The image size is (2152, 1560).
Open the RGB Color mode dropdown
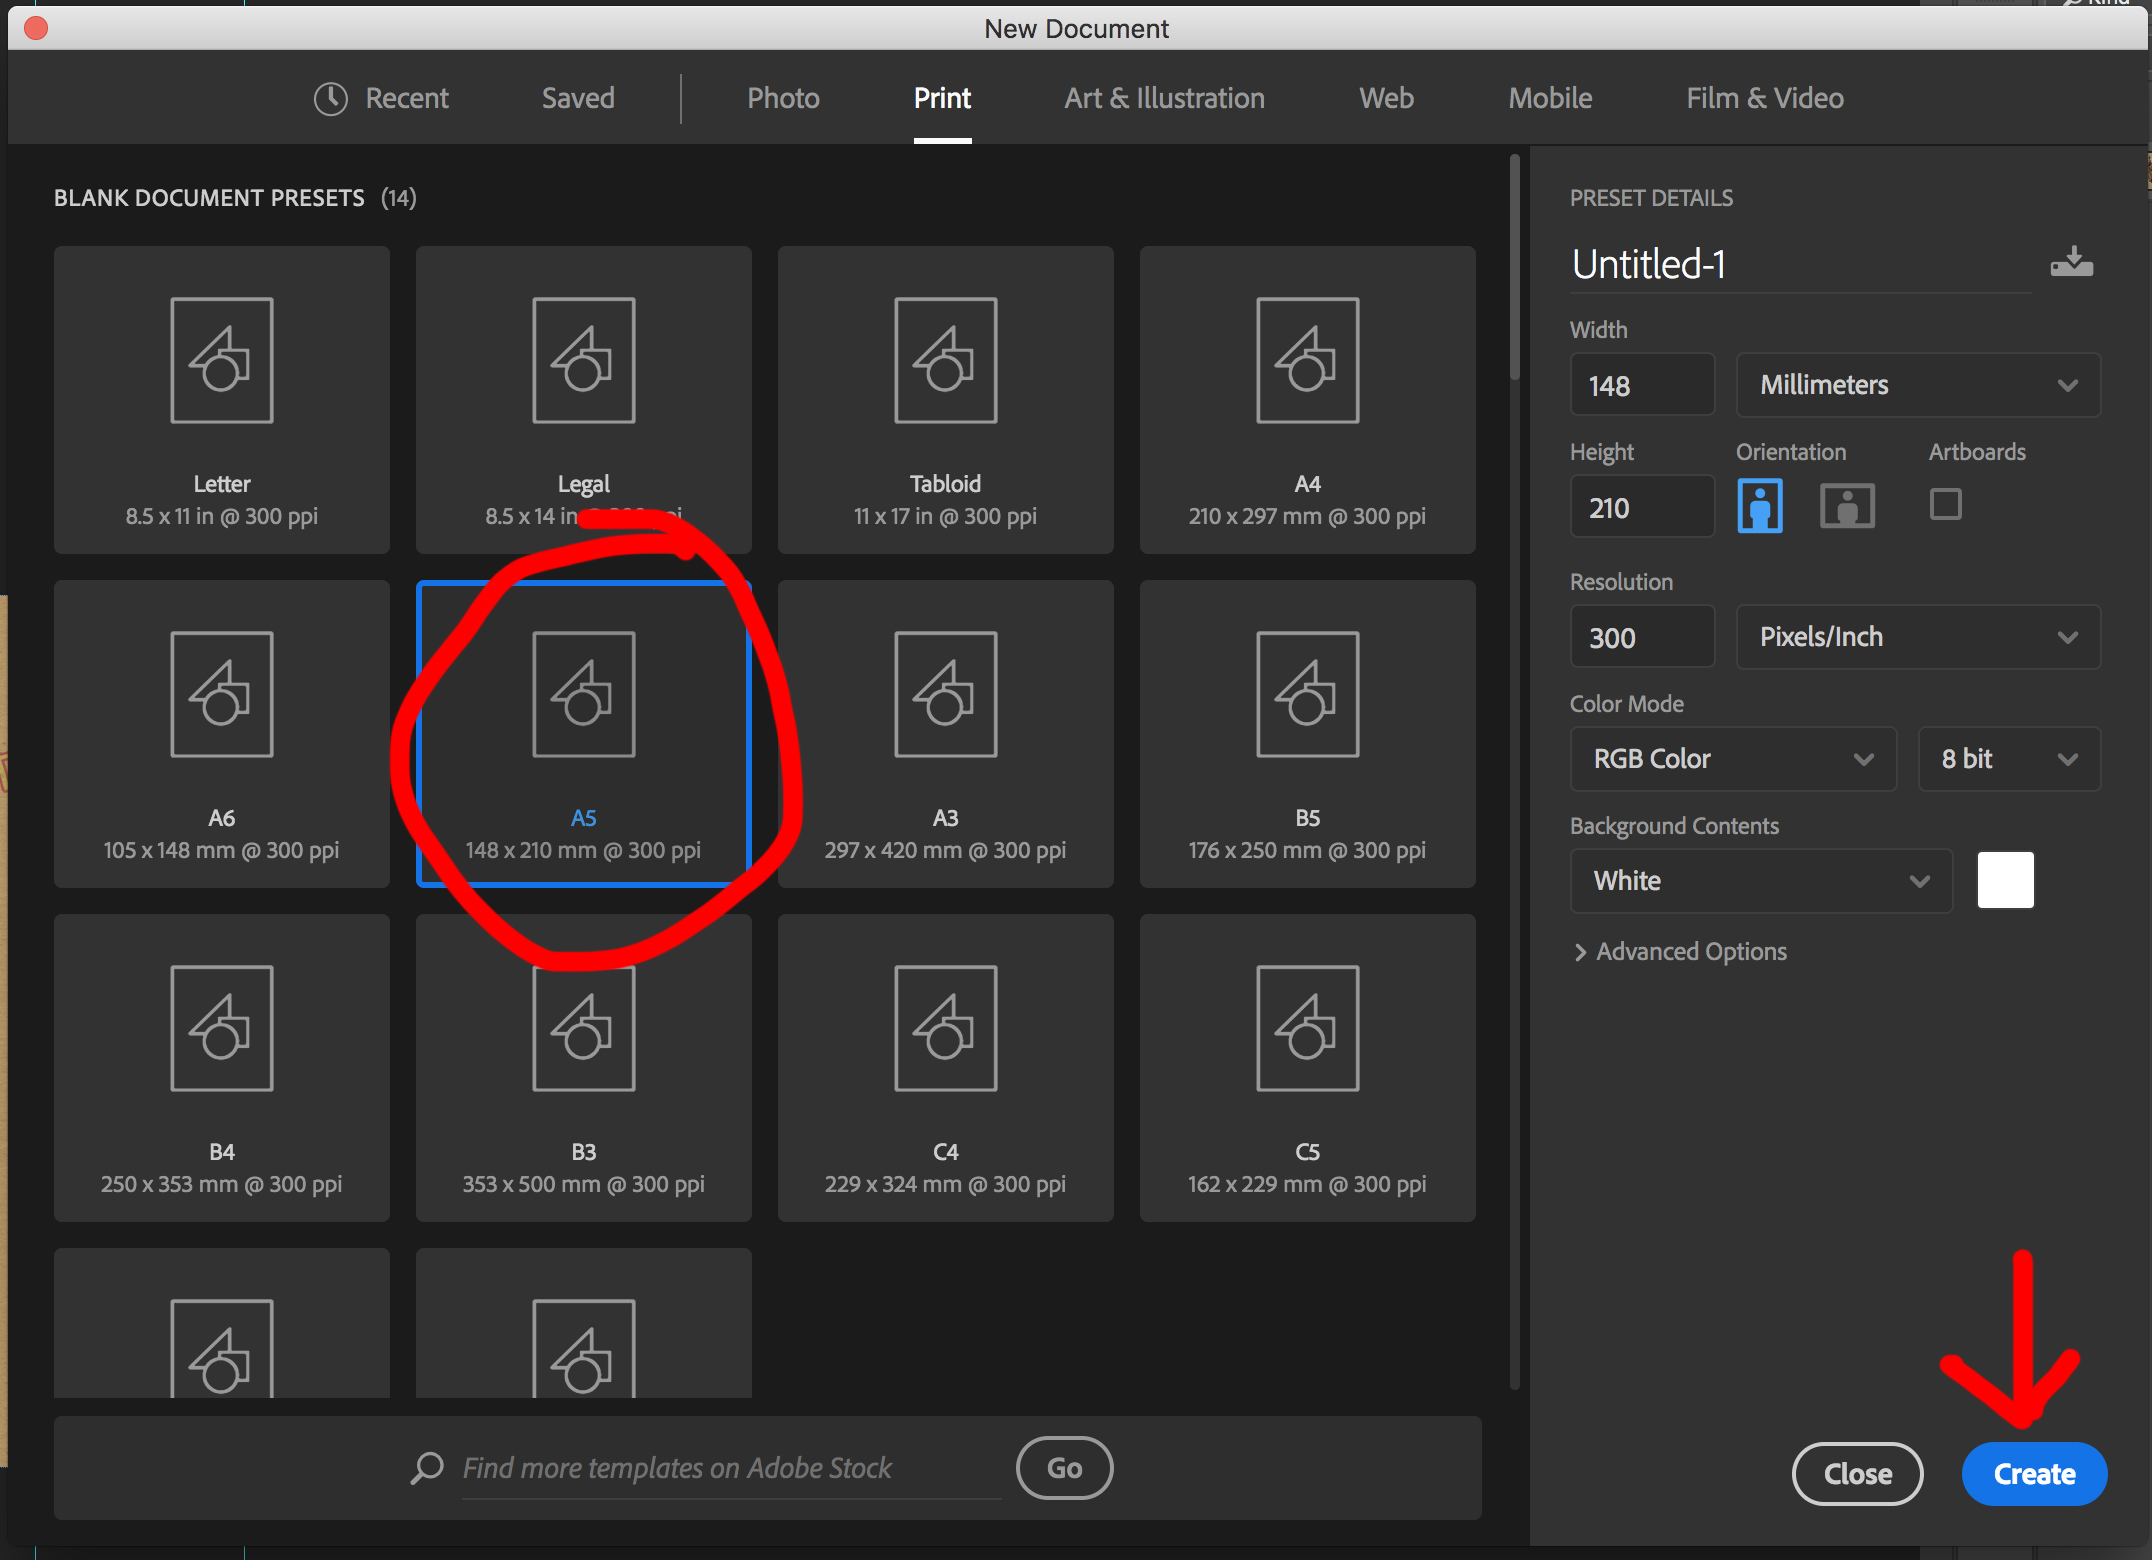(x=1732, y=758)
